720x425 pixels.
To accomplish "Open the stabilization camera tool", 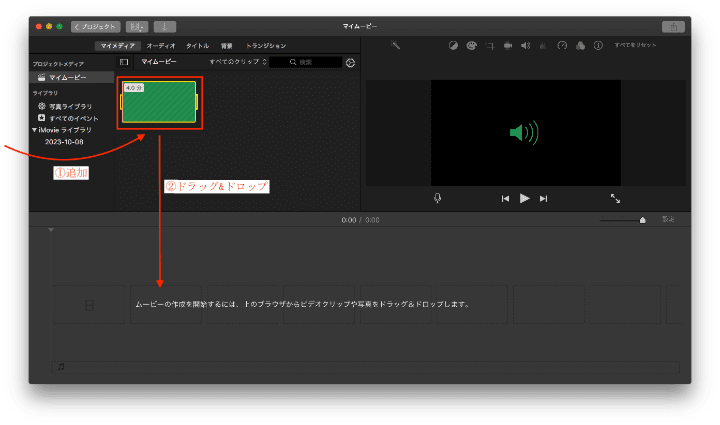I will (x=508, y=45).
